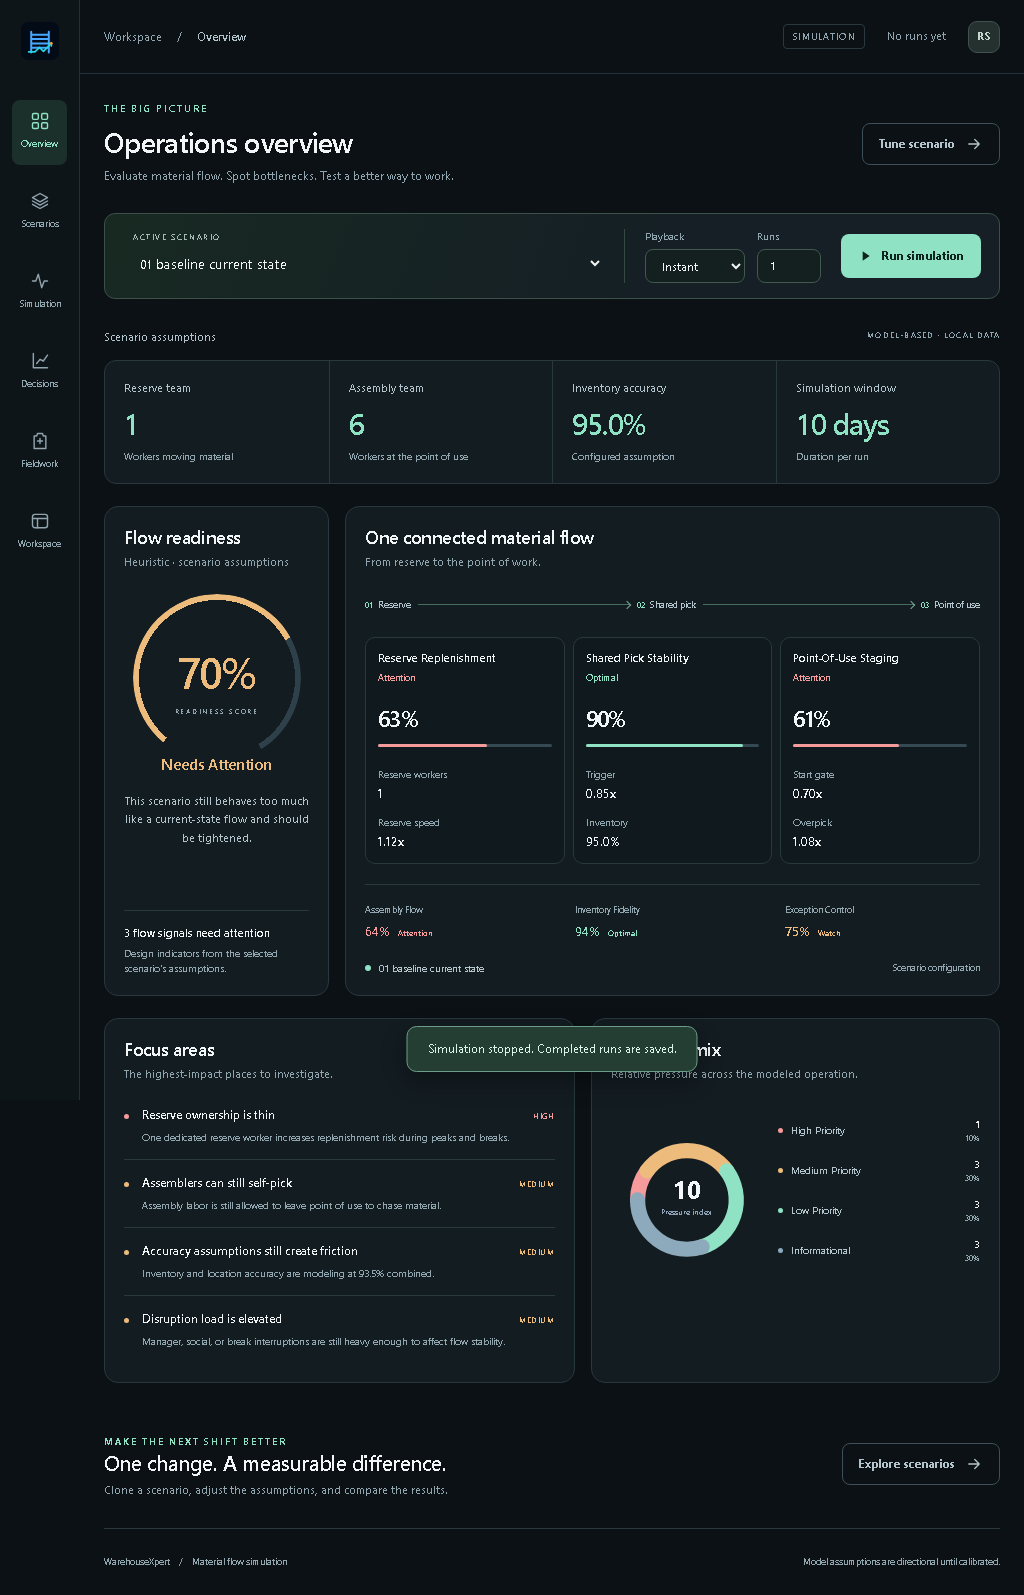Click the WarehouseXpert footer link
1024x1595 pixels.
137,1562
